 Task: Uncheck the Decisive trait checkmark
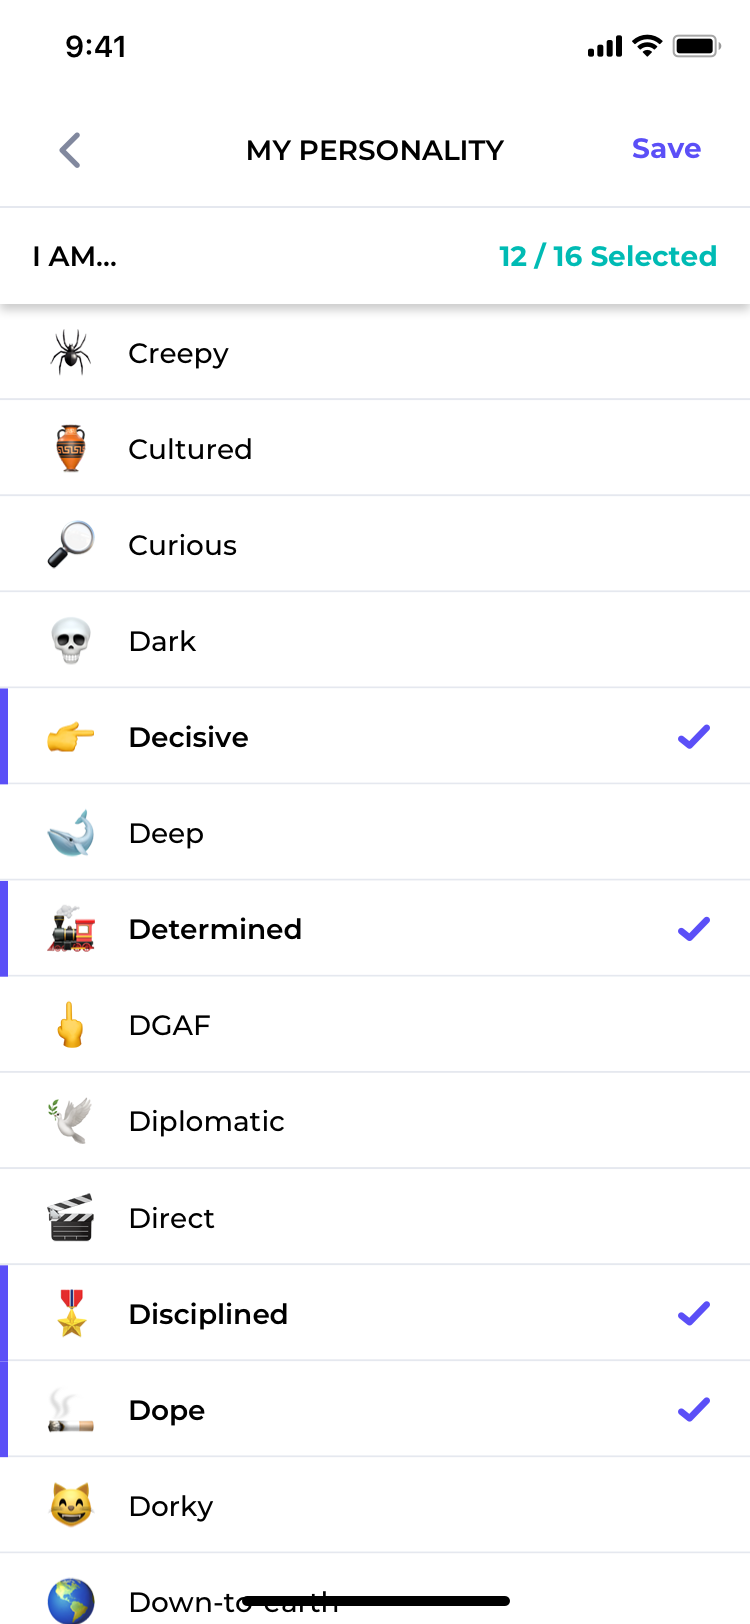[694, 737]
